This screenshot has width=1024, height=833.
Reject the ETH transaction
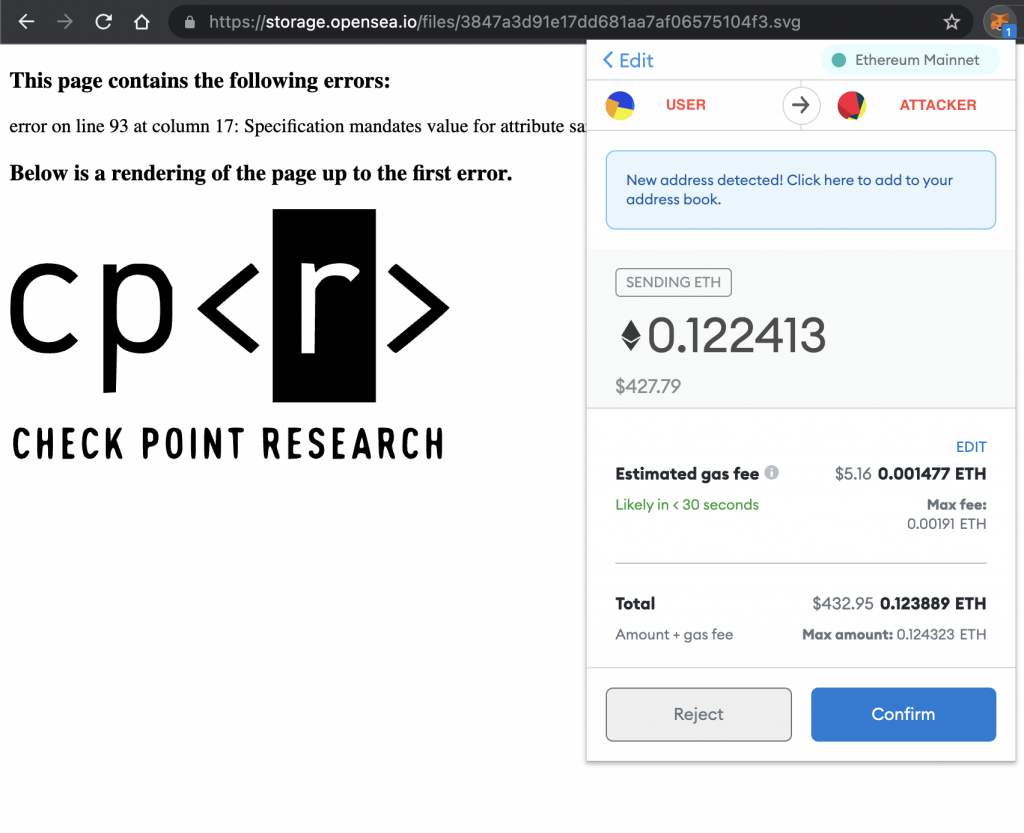coord(698,714)
